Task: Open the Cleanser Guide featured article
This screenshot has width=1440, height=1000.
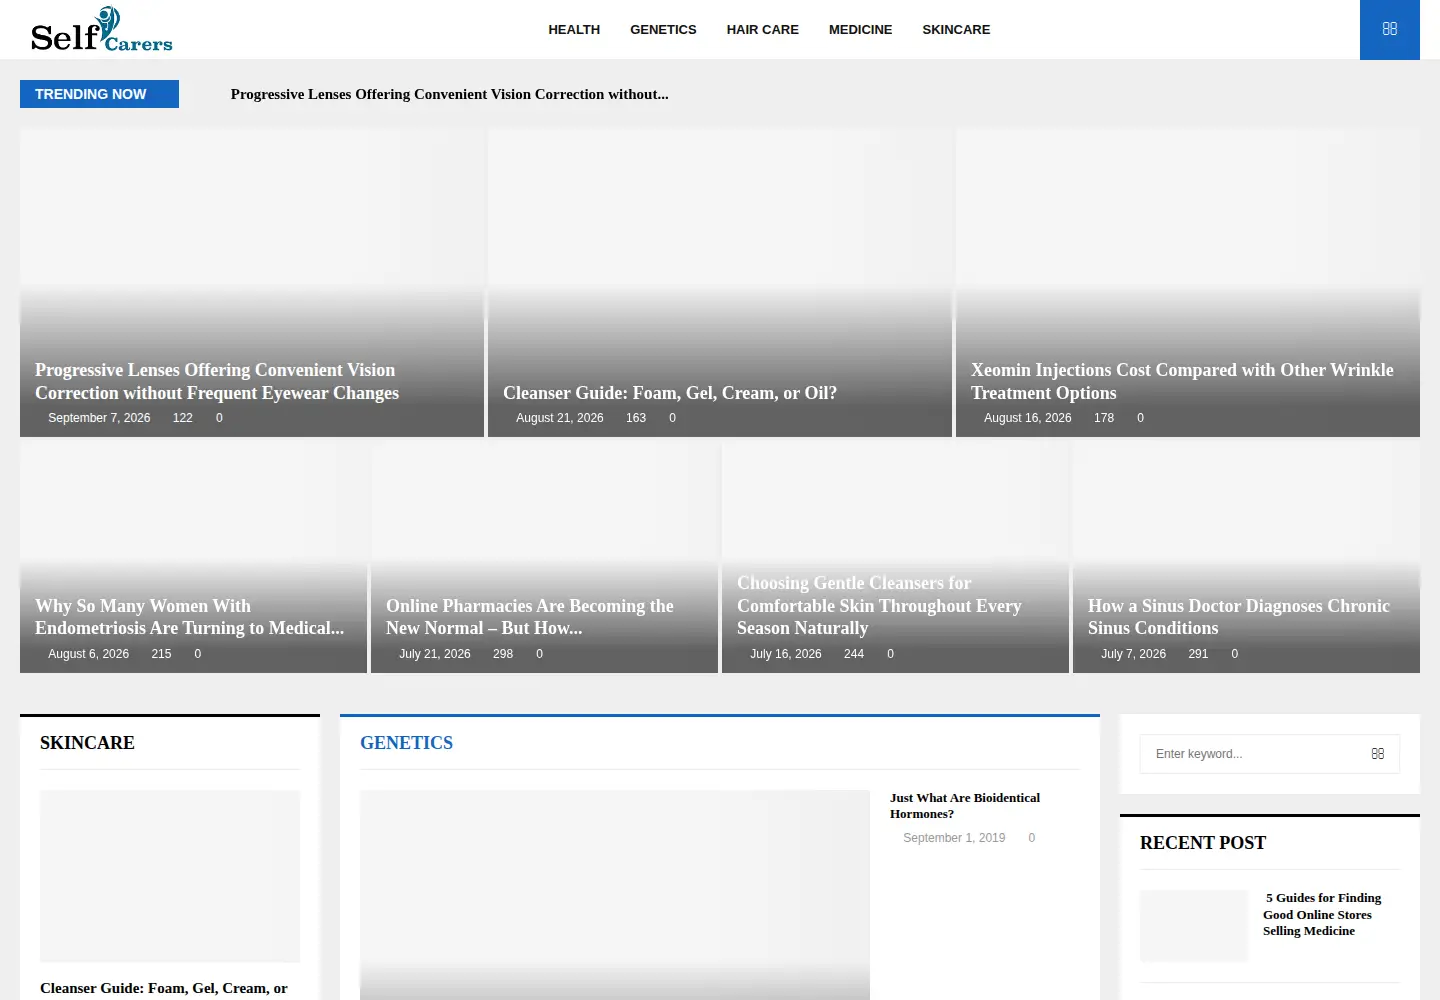Action: coord(669,393)
